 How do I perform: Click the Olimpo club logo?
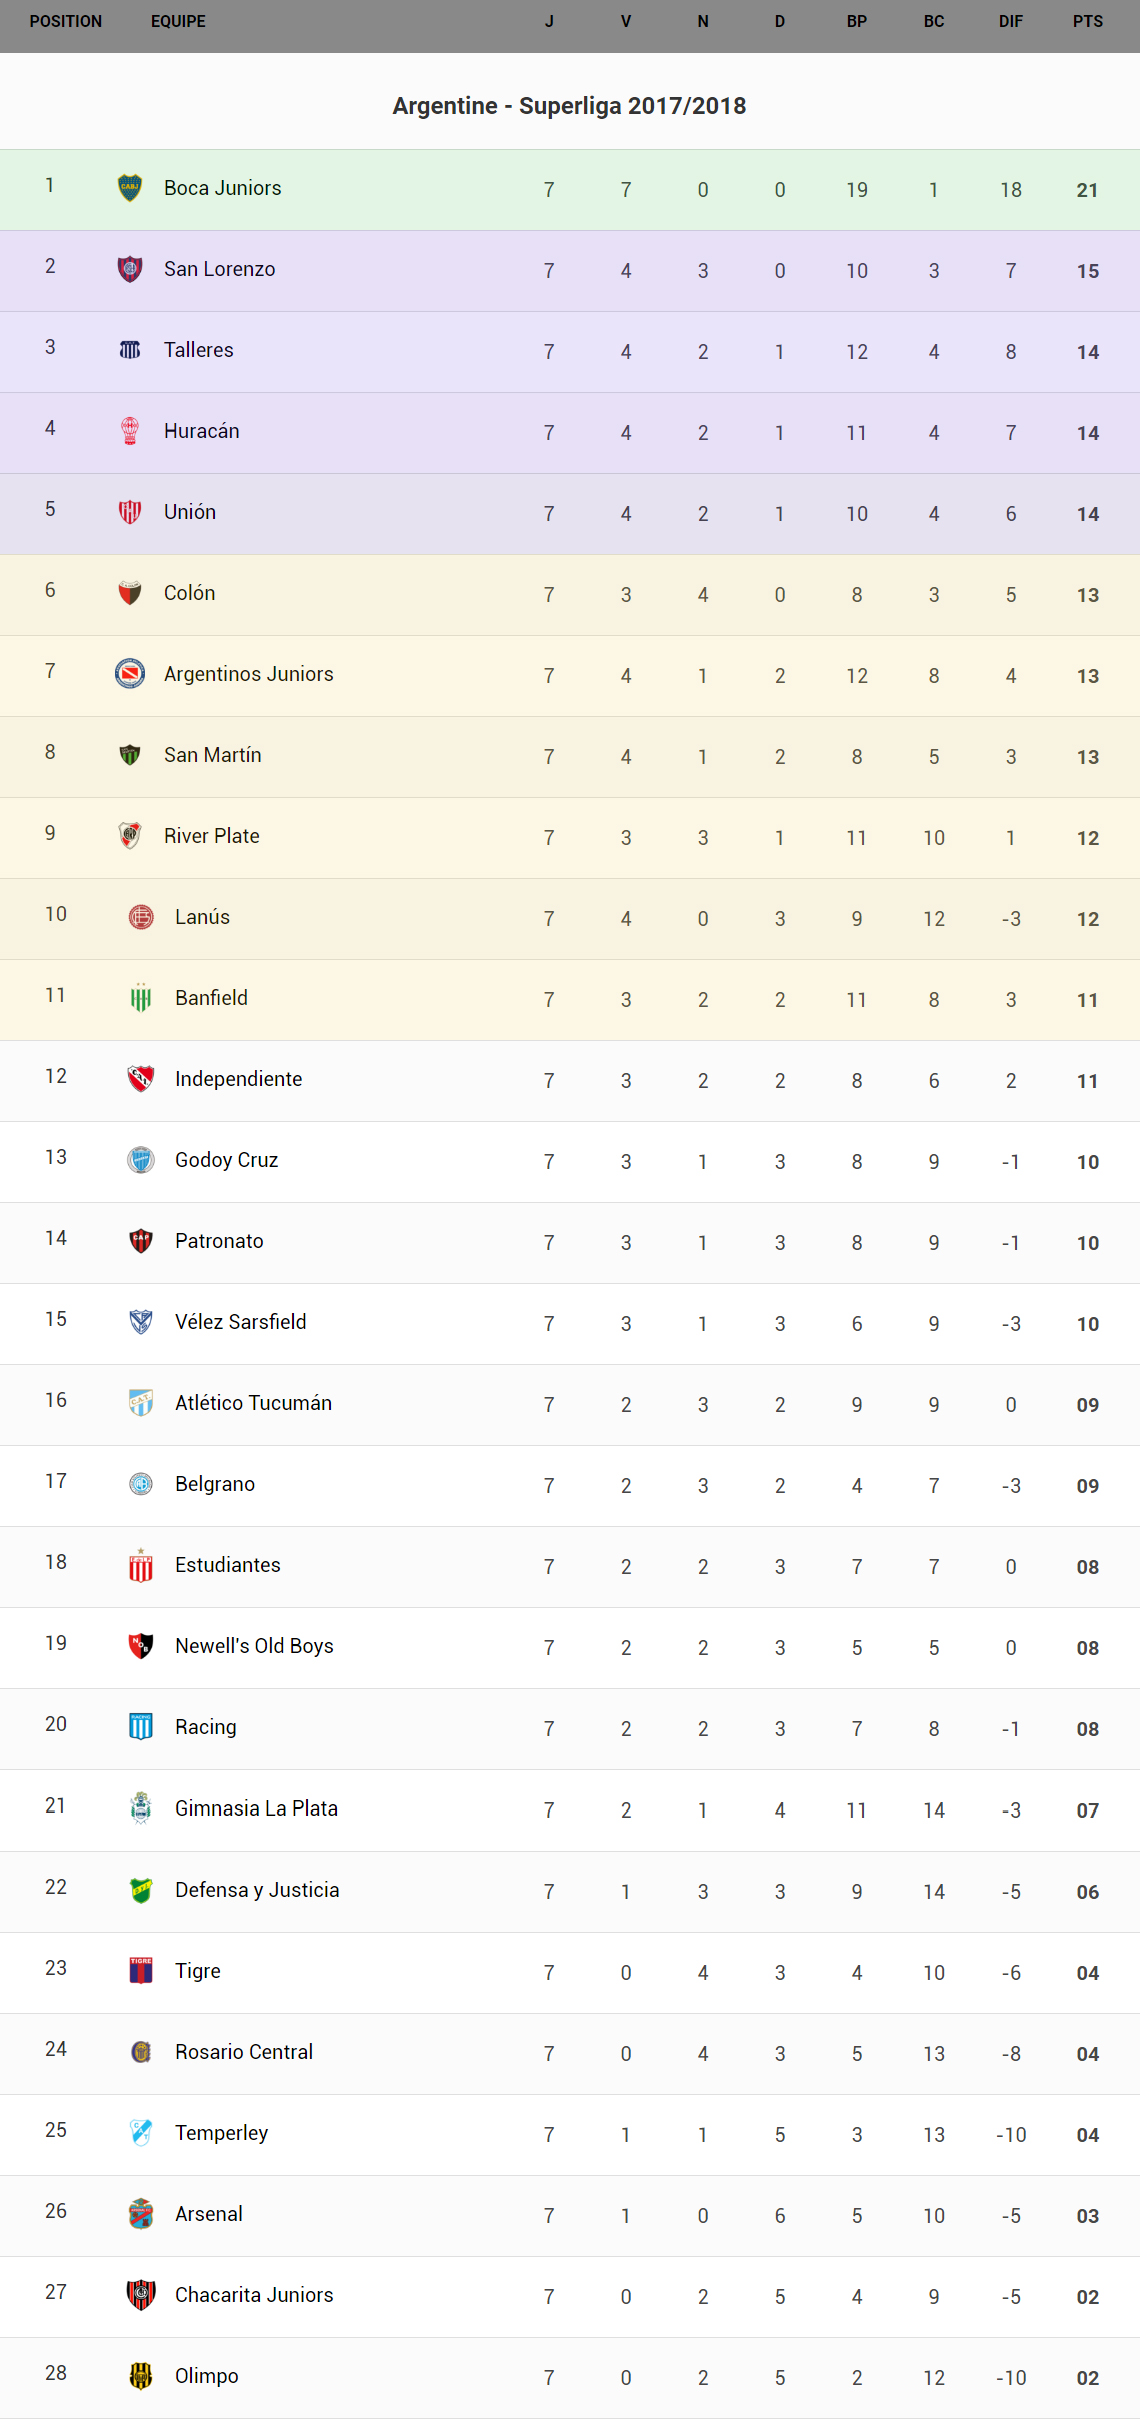pyautogui.click(x=141, y=2375)
